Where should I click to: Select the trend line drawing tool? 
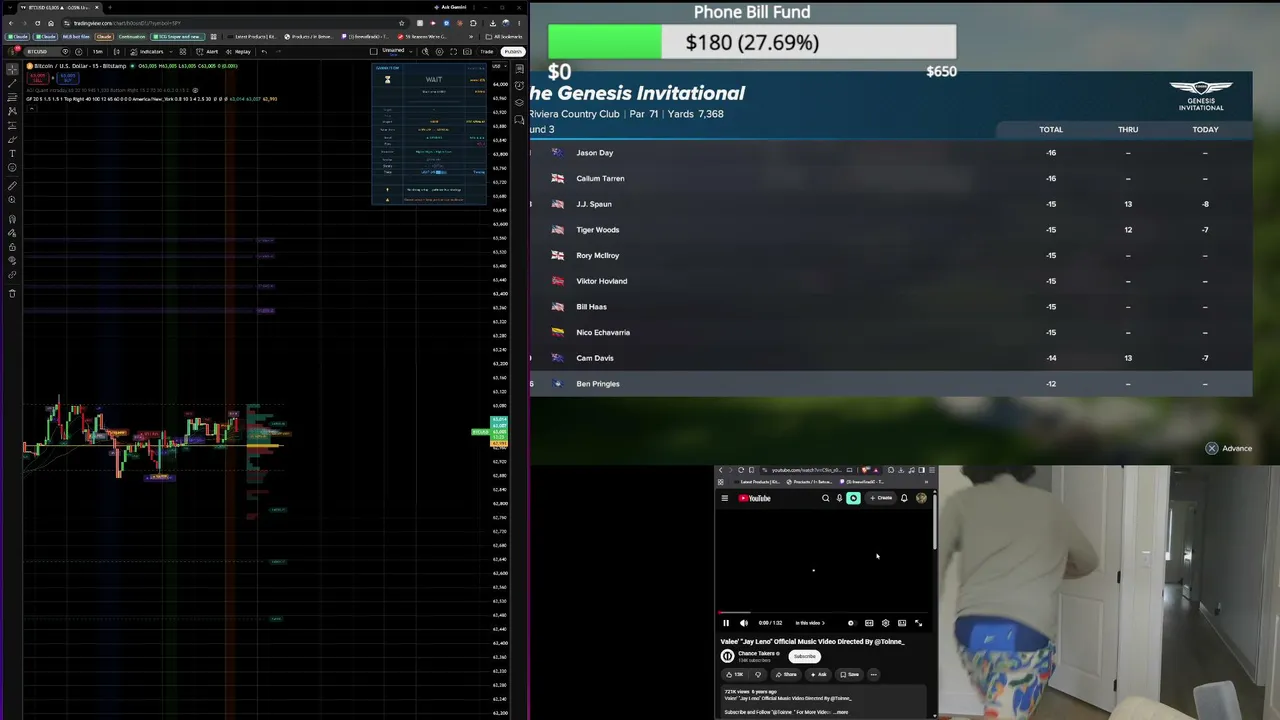[12, 84]
